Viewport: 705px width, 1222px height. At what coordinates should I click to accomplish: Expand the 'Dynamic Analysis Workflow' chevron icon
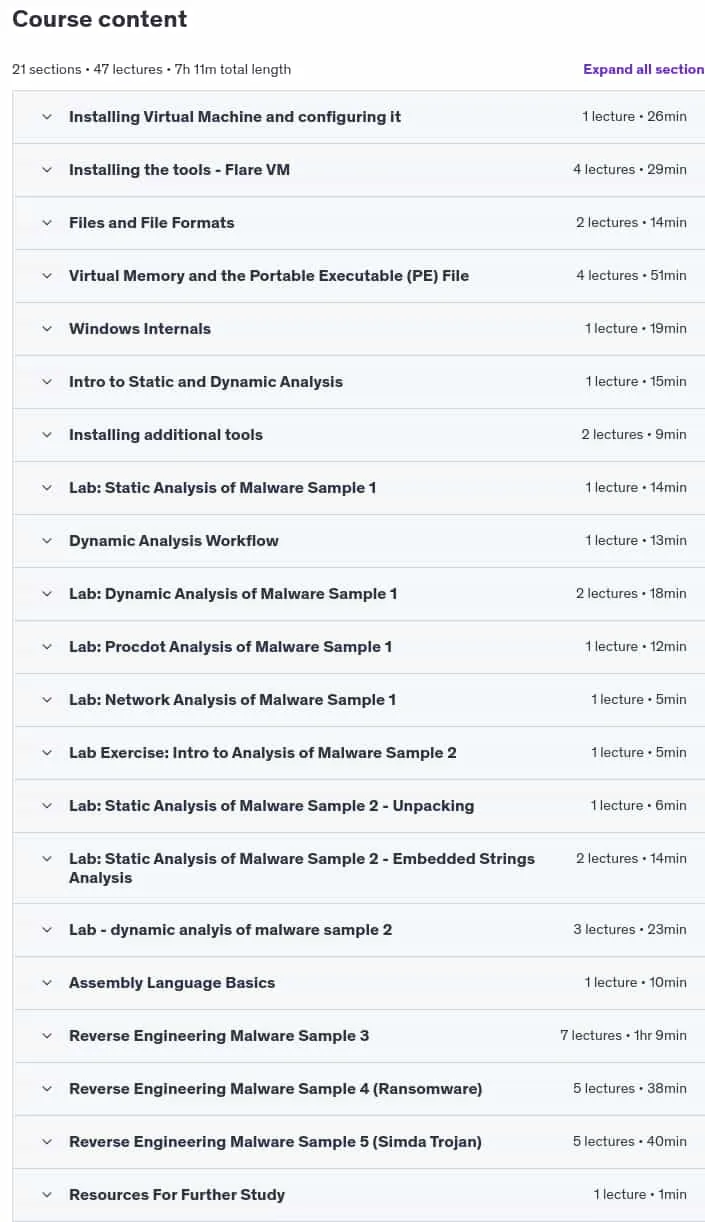[47, 541]
